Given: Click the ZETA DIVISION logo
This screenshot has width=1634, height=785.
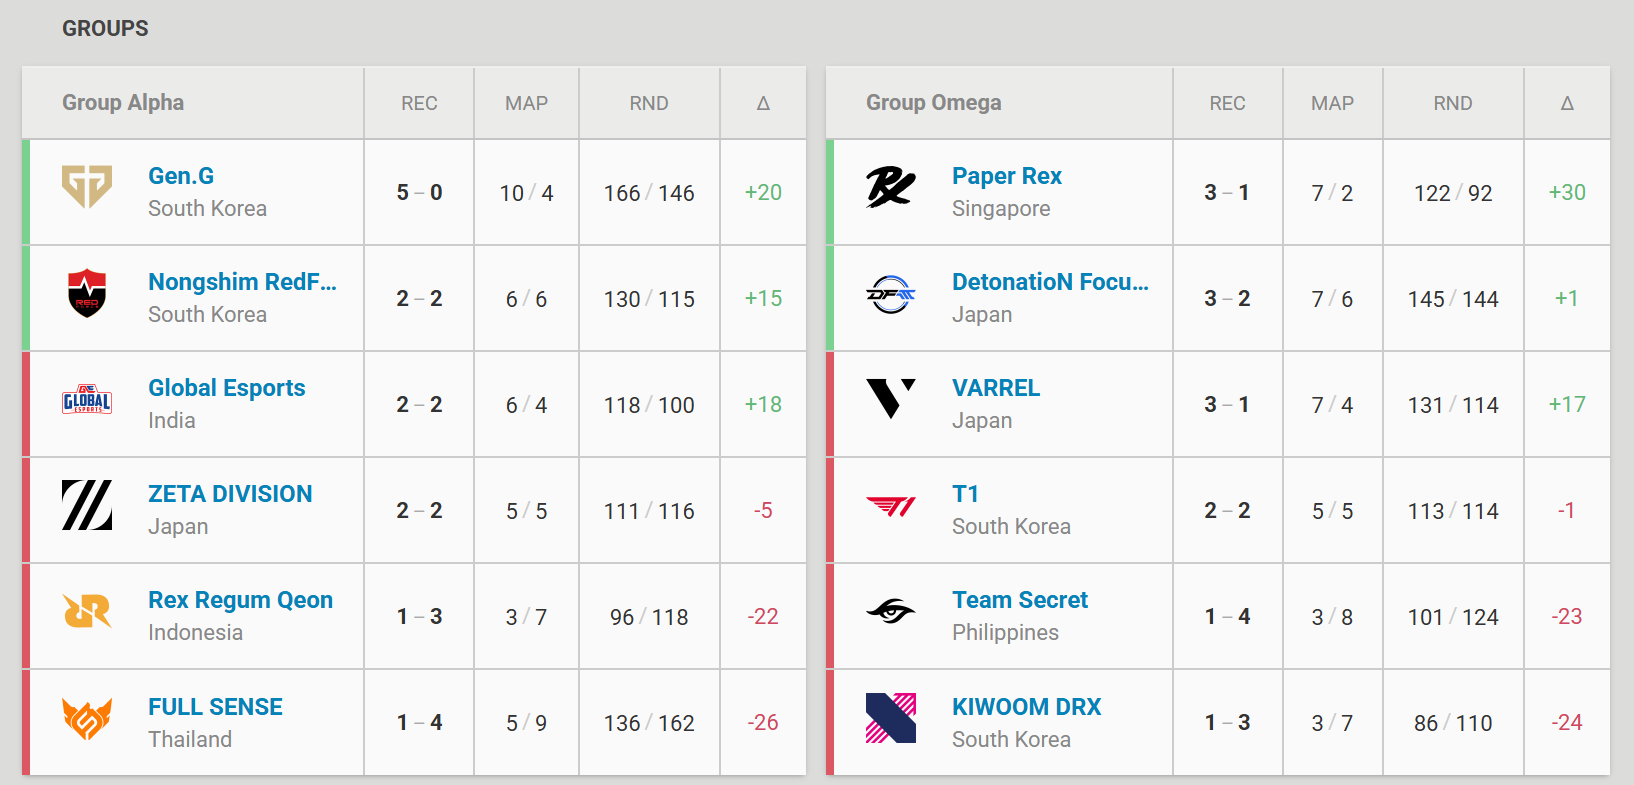Looking at the screenshot, I should coord(87,505).
